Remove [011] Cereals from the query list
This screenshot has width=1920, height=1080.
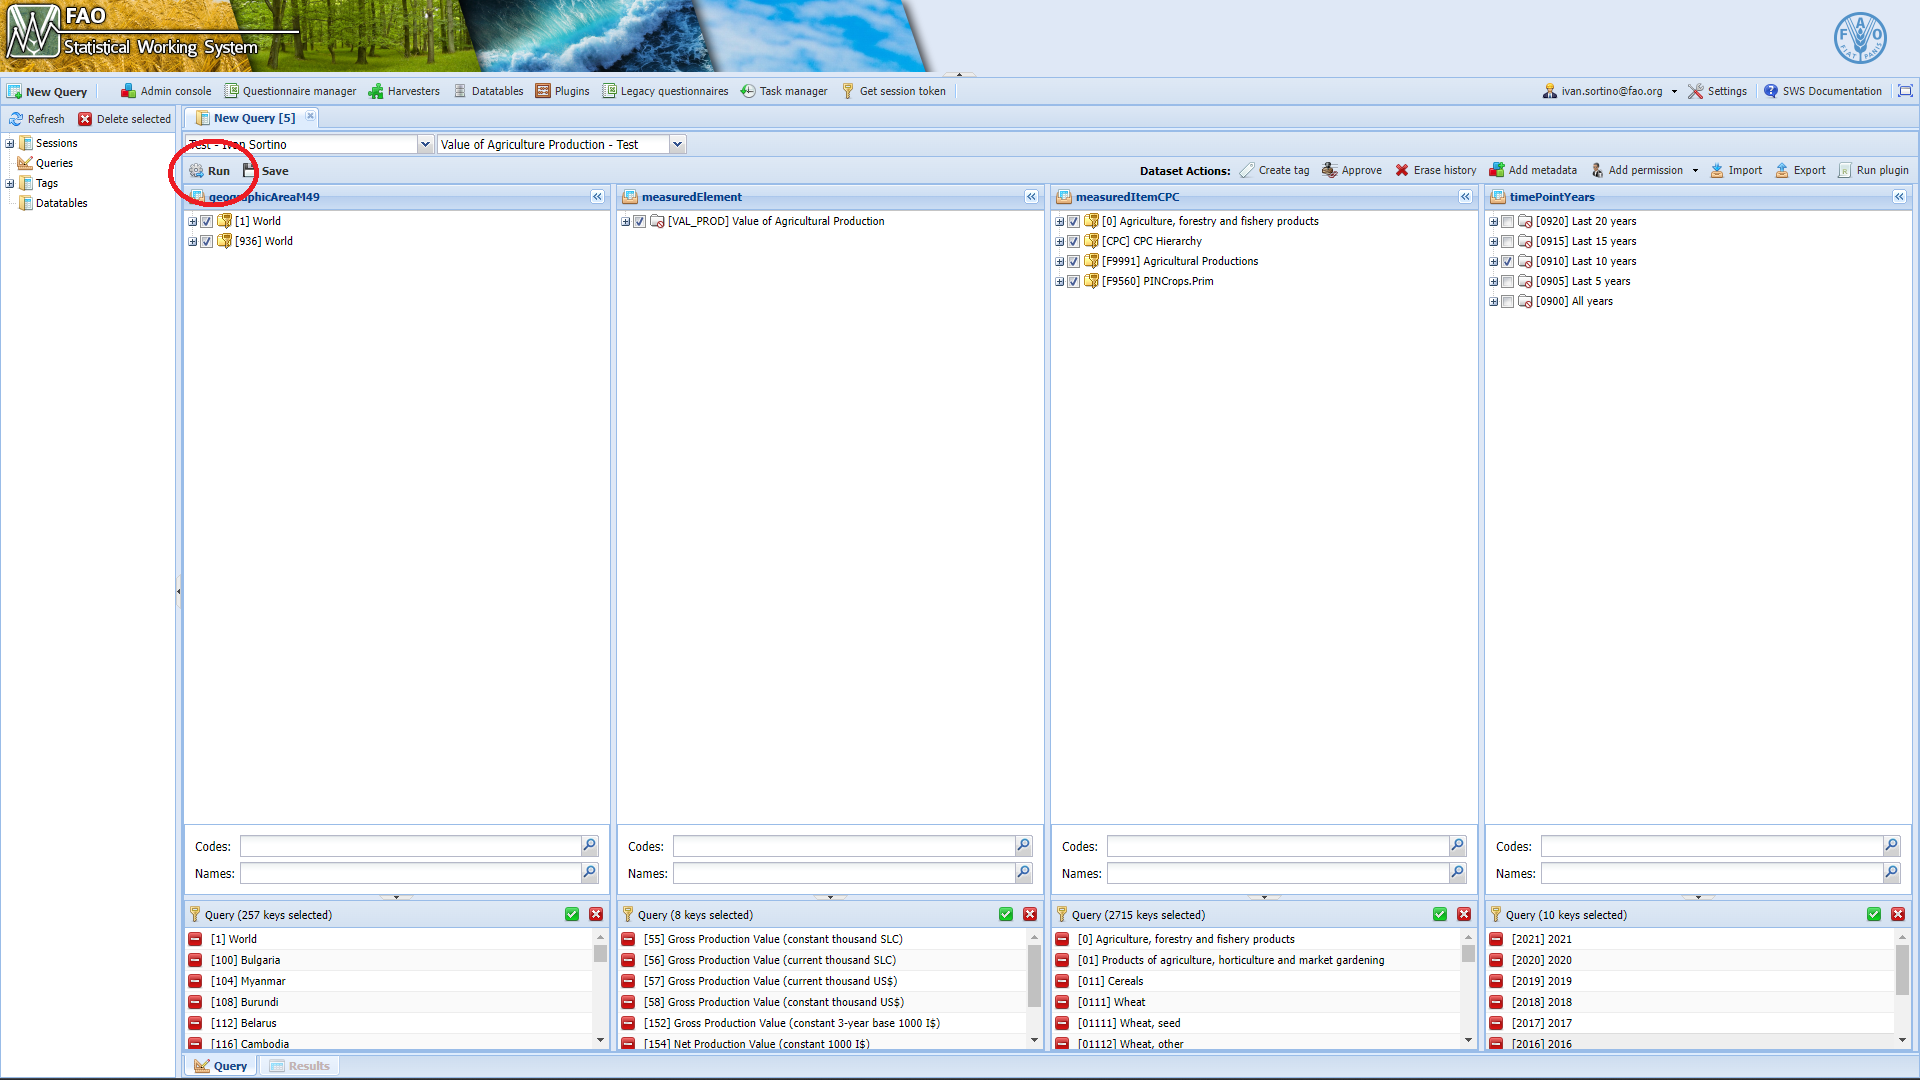pos(1062,981)
